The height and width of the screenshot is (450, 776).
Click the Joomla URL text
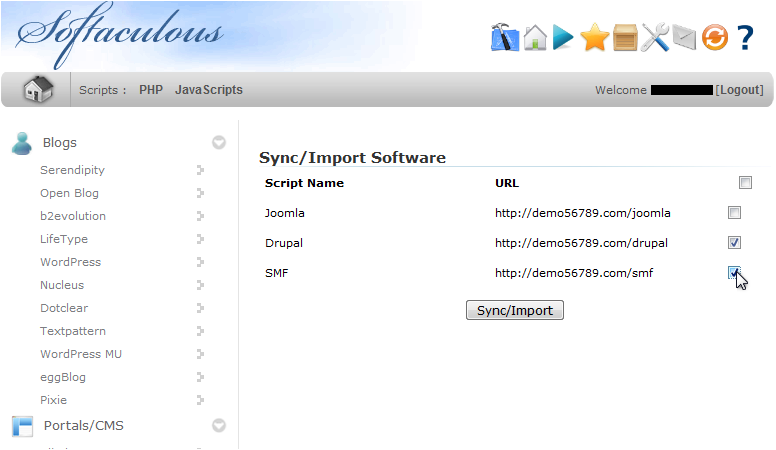point(582,213)
